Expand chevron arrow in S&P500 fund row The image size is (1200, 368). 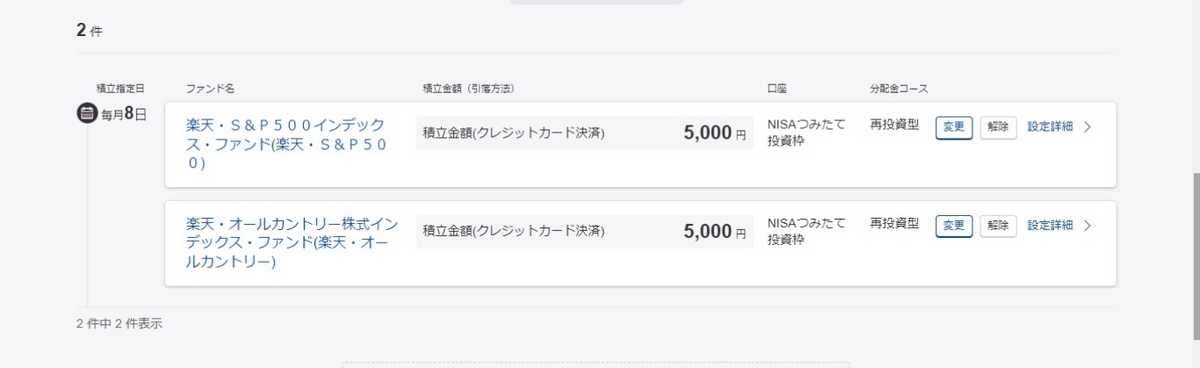point(1088,127)
